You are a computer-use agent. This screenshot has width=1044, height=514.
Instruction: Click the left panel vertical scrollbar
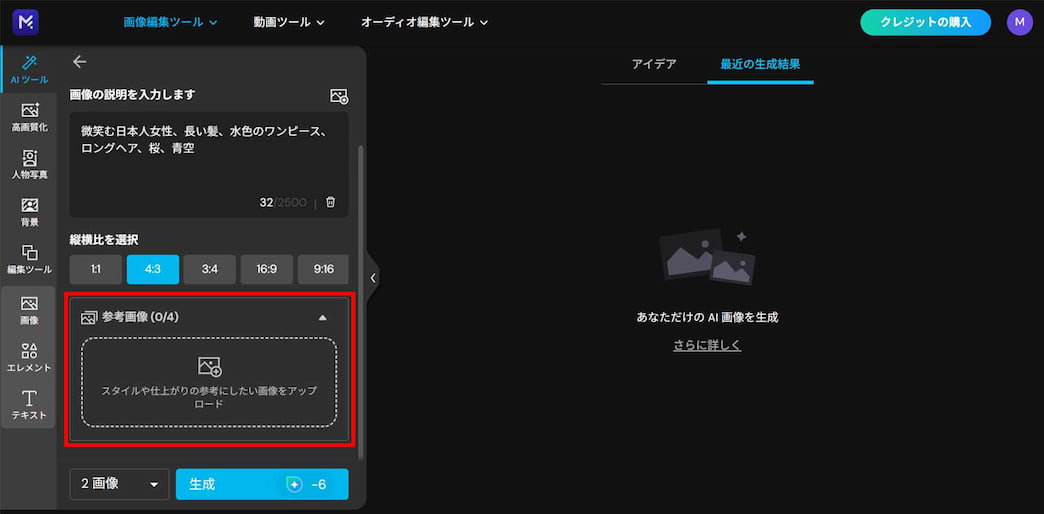(362, 300)
